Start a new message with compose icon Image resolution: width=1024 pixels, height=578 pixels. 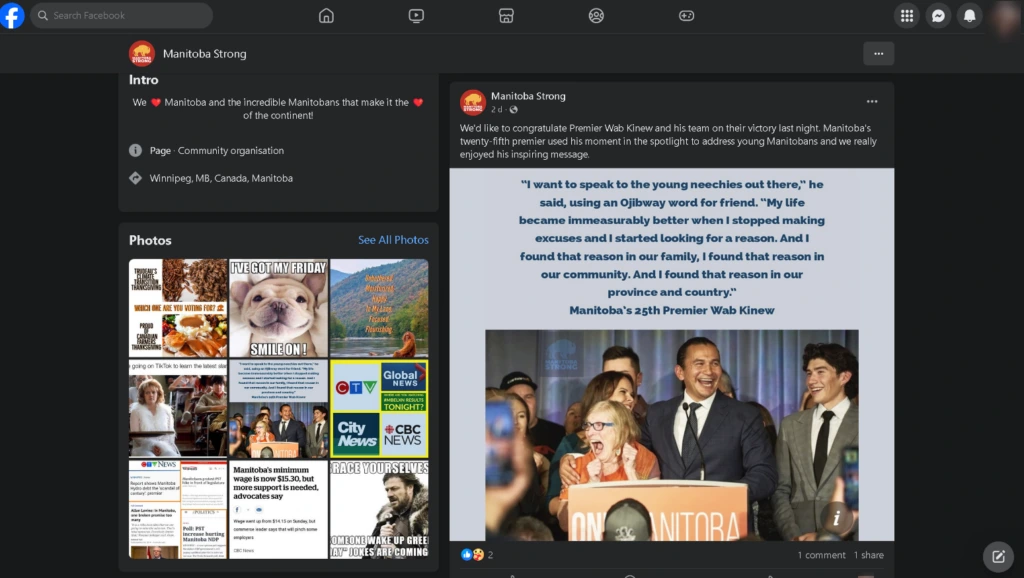[x=998, y=556]
